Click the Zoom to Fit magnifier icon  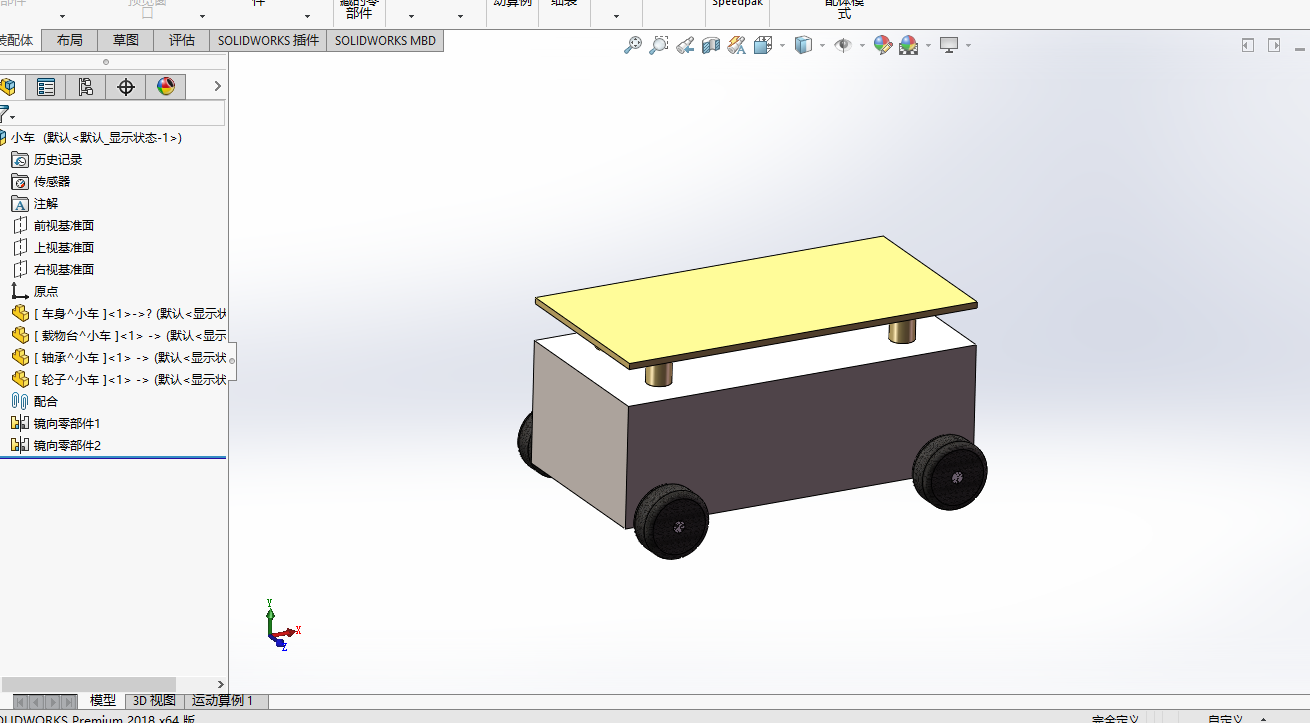coord(632,45)
